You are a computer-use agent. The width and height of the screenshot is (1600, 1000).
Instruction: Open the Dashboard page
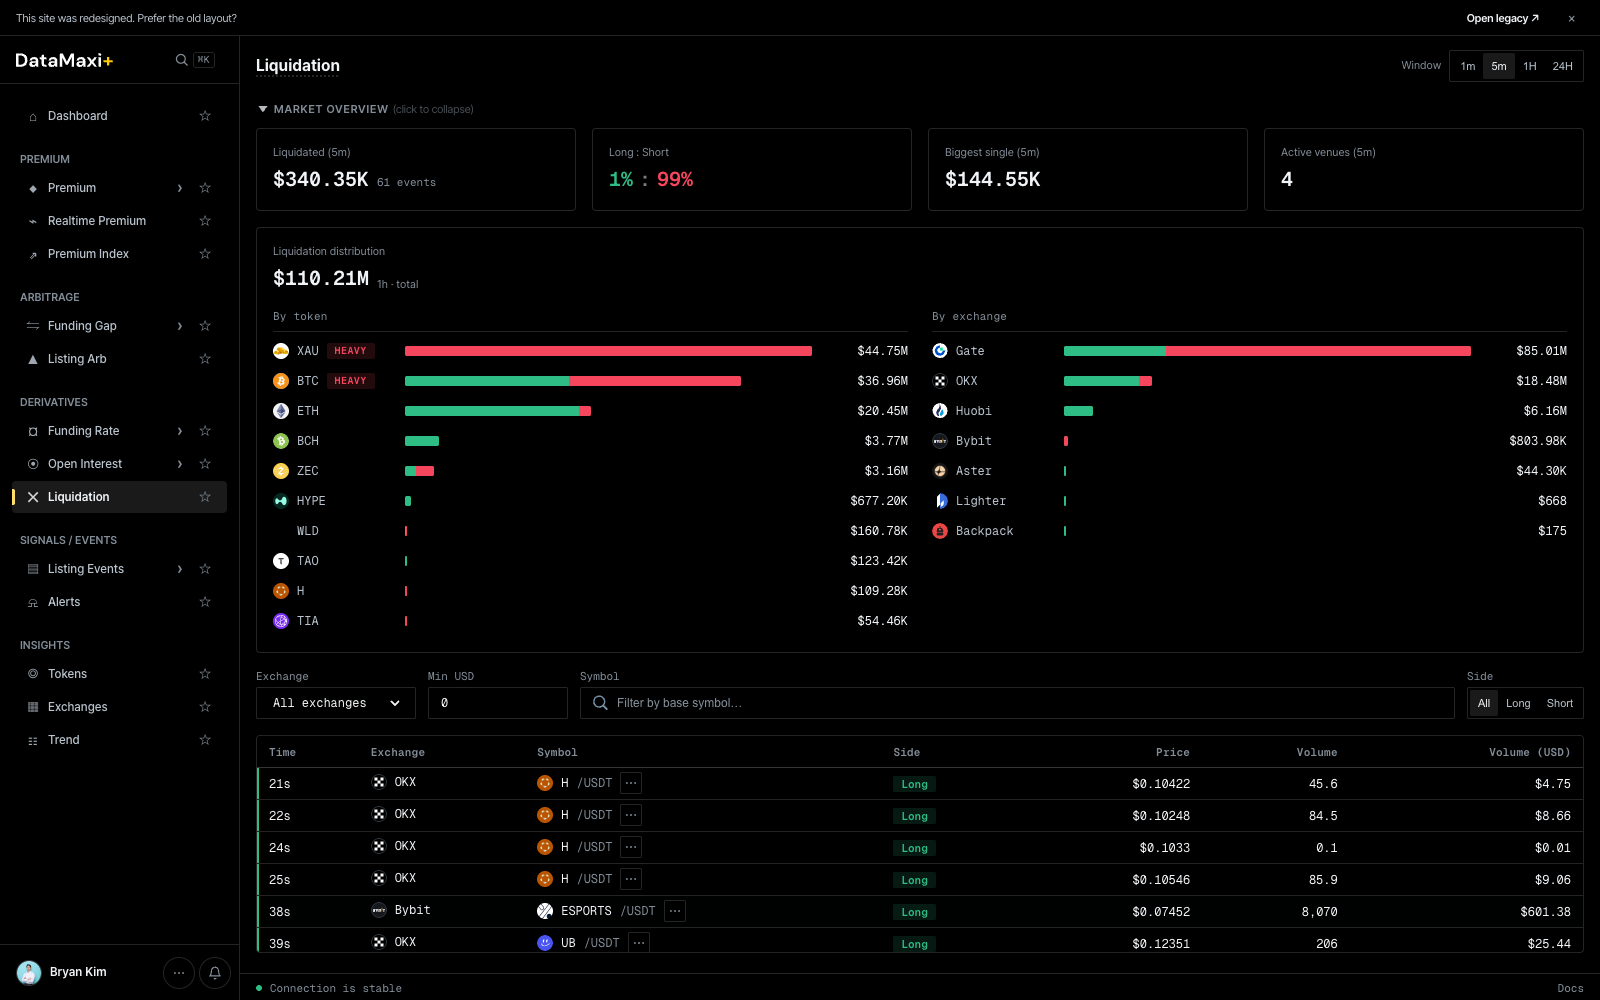(x=78, y=116)
